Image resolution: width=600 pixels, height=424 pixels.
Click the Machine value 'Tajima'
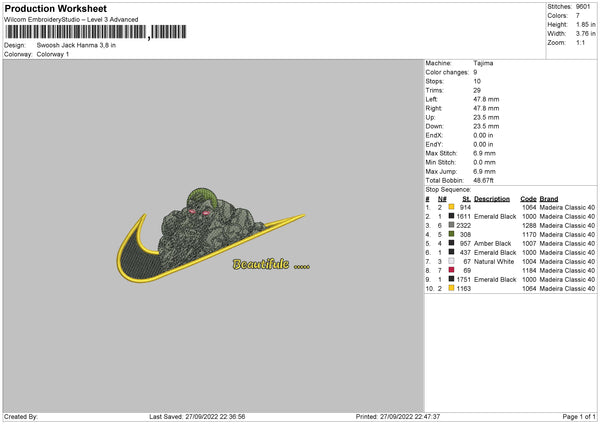(483, 63)
